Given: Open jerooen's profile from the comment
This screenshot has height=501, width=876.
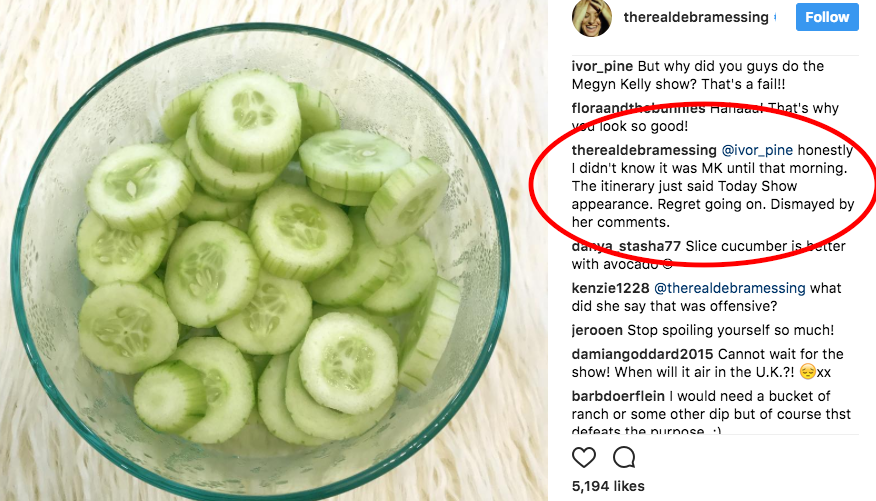Looking at the screenshot, I should [x=599, y=330].
